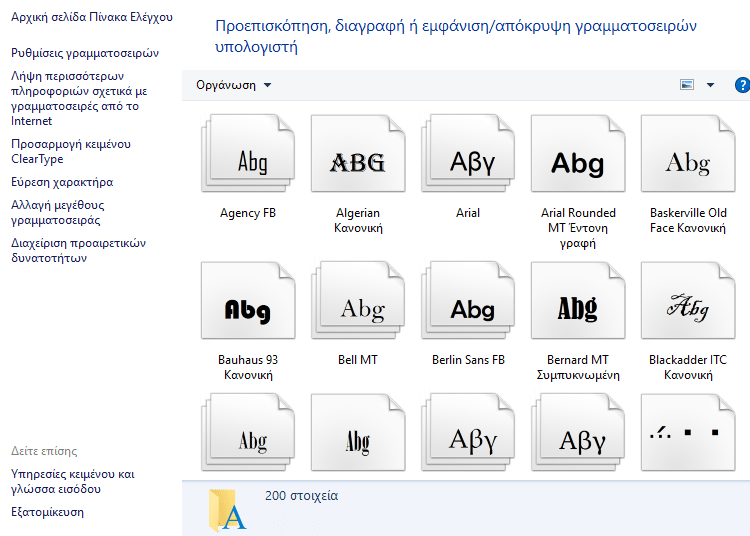The height and width of the screenshot is (536, 750).
Task: Open Λήψη περισσότερων πληροφοριών font link
Action: pyautogui.click(x=79, y=98)
